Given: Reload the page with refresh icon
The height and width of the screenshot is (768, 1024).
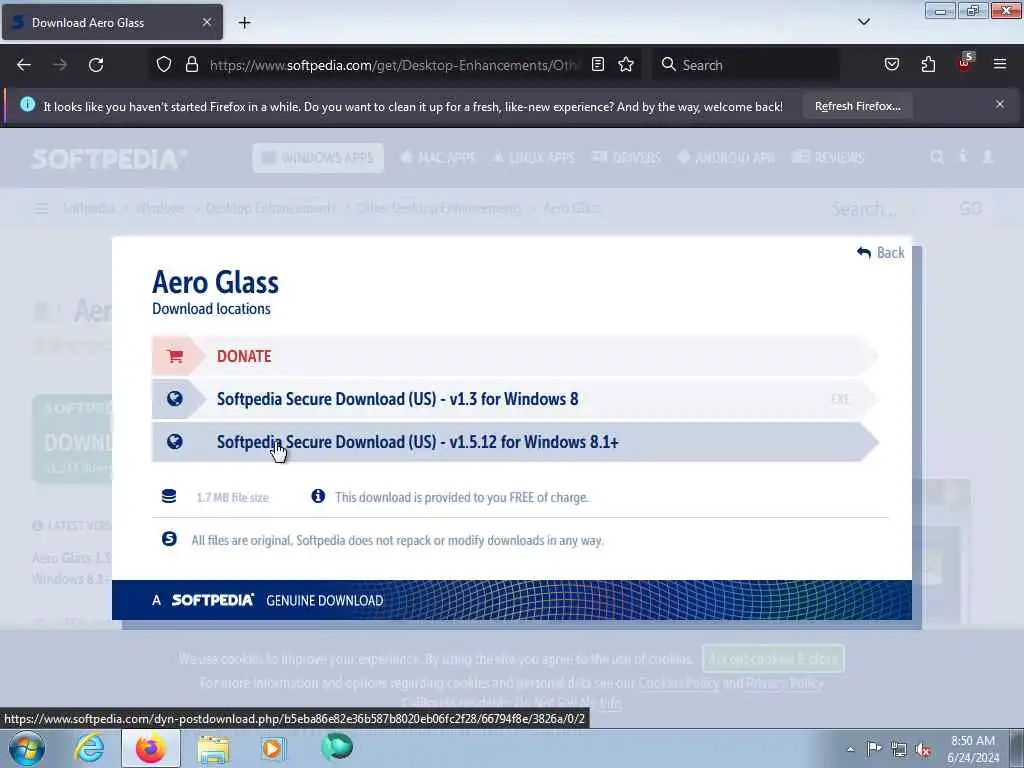Looking at the screenshot, I should click(x=96, y=65).
